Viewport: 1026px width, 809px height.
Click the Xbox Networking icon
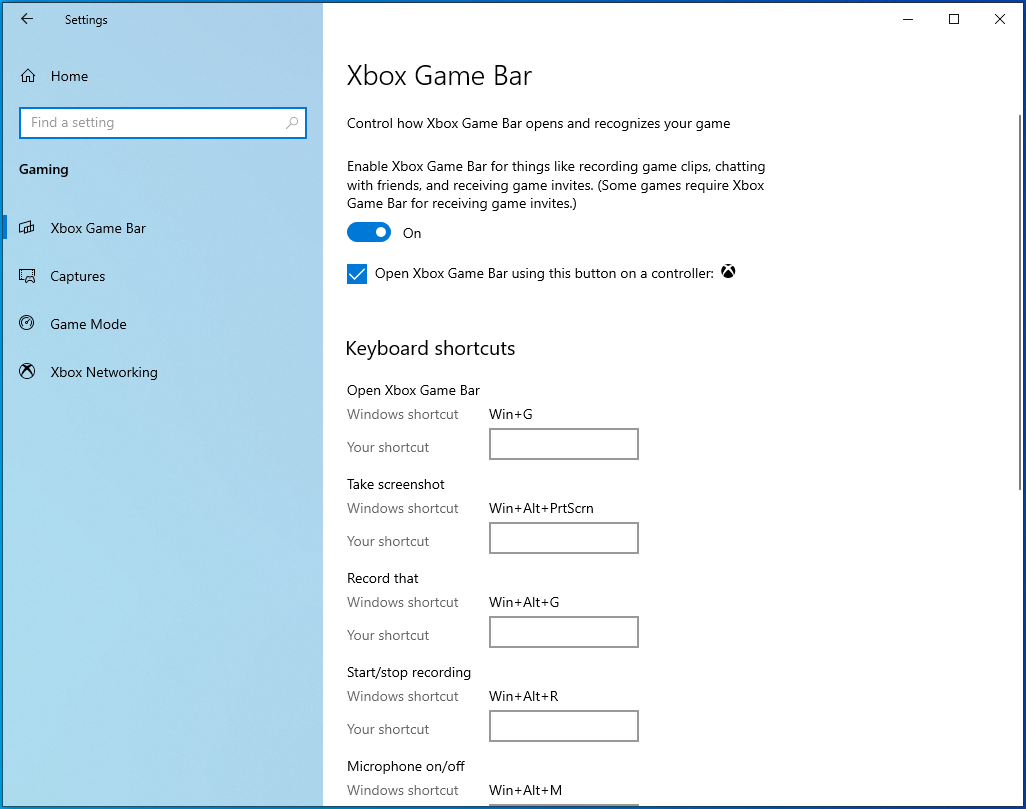tap(28, 372)
